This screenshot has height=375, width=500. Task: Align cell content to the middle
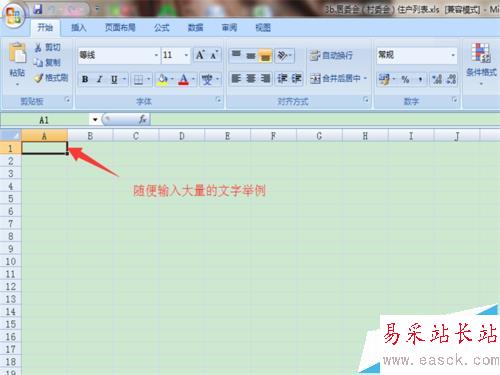tap(251, 55)
